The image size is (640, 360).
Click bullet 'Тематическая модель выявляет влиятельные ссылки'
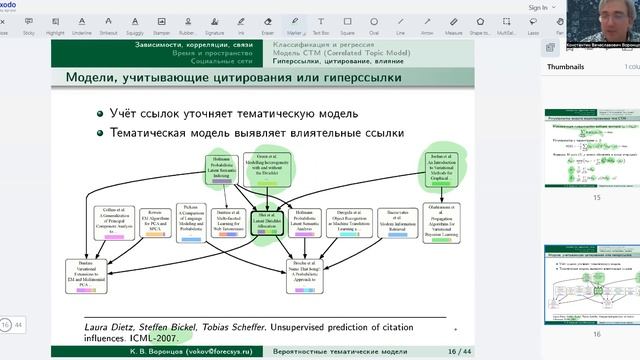pyautogui.click(x=257, y=133)
